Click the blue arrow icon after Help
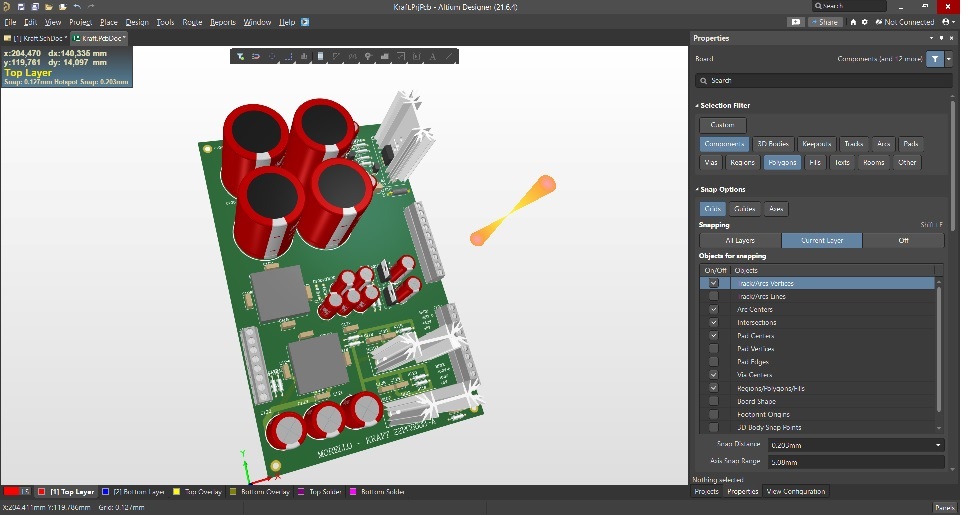Viewport: 968px width, 516px height. (x=305, y=22)
